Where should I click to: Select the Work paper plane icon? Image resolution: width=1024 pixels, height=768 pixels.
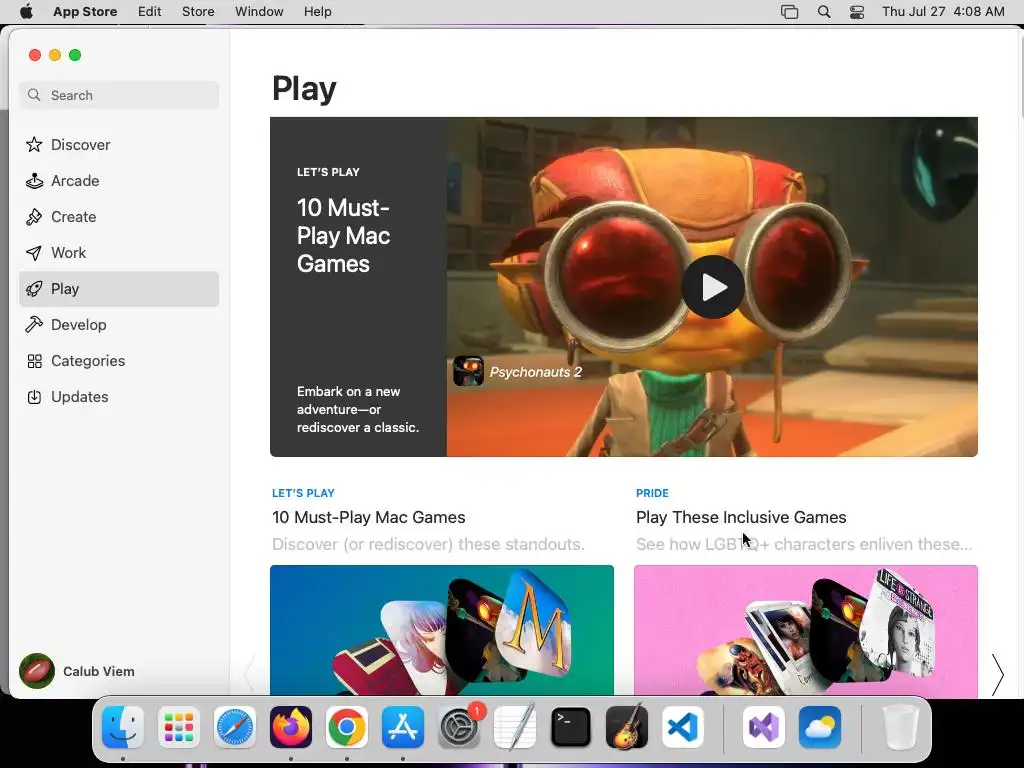(34, 252)
